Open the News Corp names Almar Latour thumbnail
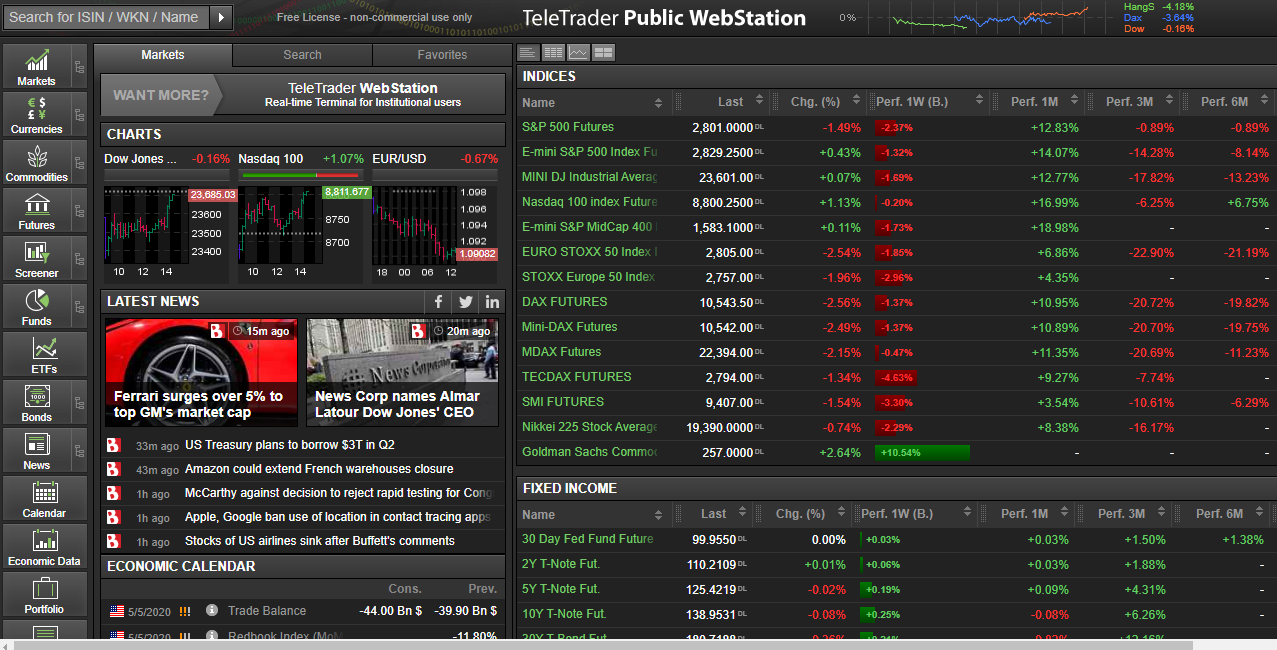 point(402,372)
